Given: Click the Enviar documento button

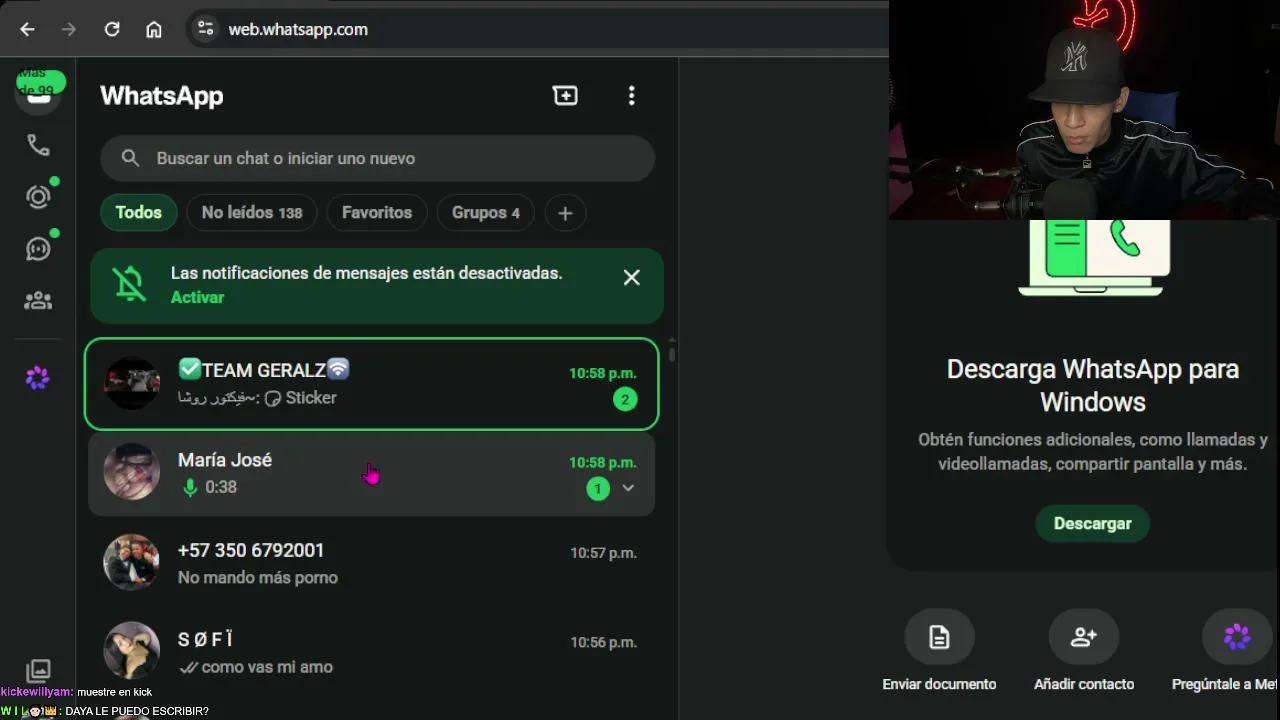Looking at the screenshot, I should [x=939, y=650].
